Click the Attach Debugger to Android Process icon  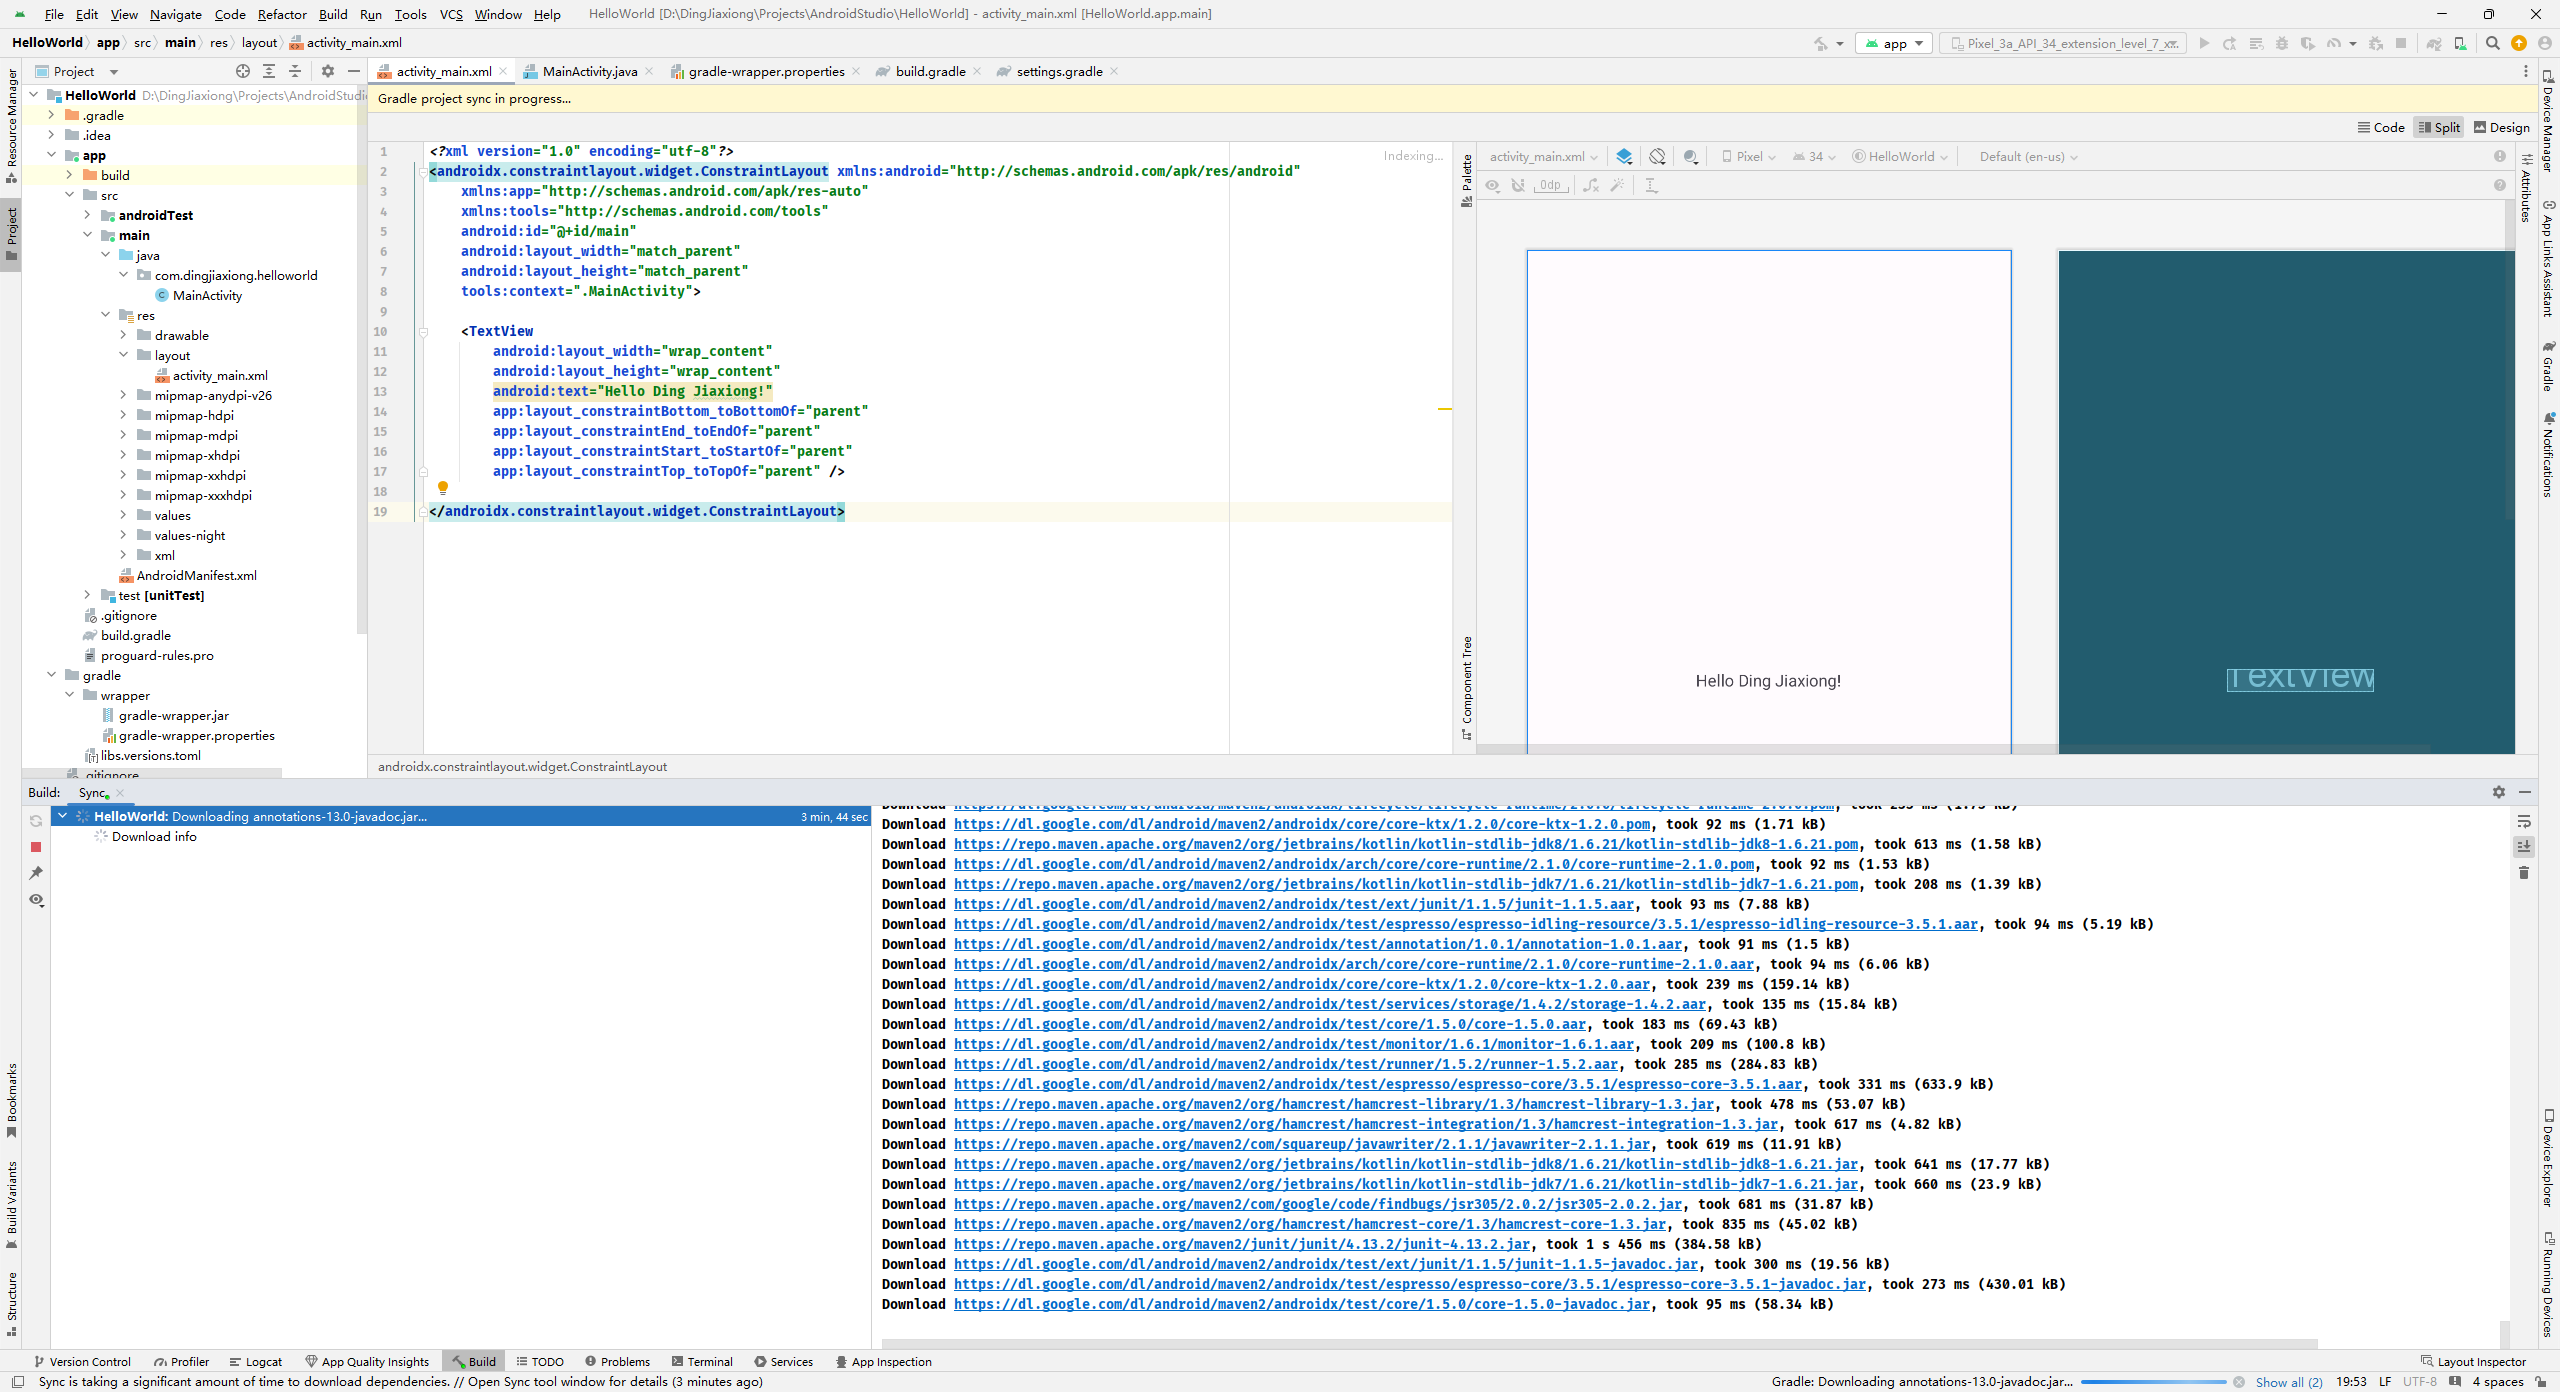point(2376,43)
